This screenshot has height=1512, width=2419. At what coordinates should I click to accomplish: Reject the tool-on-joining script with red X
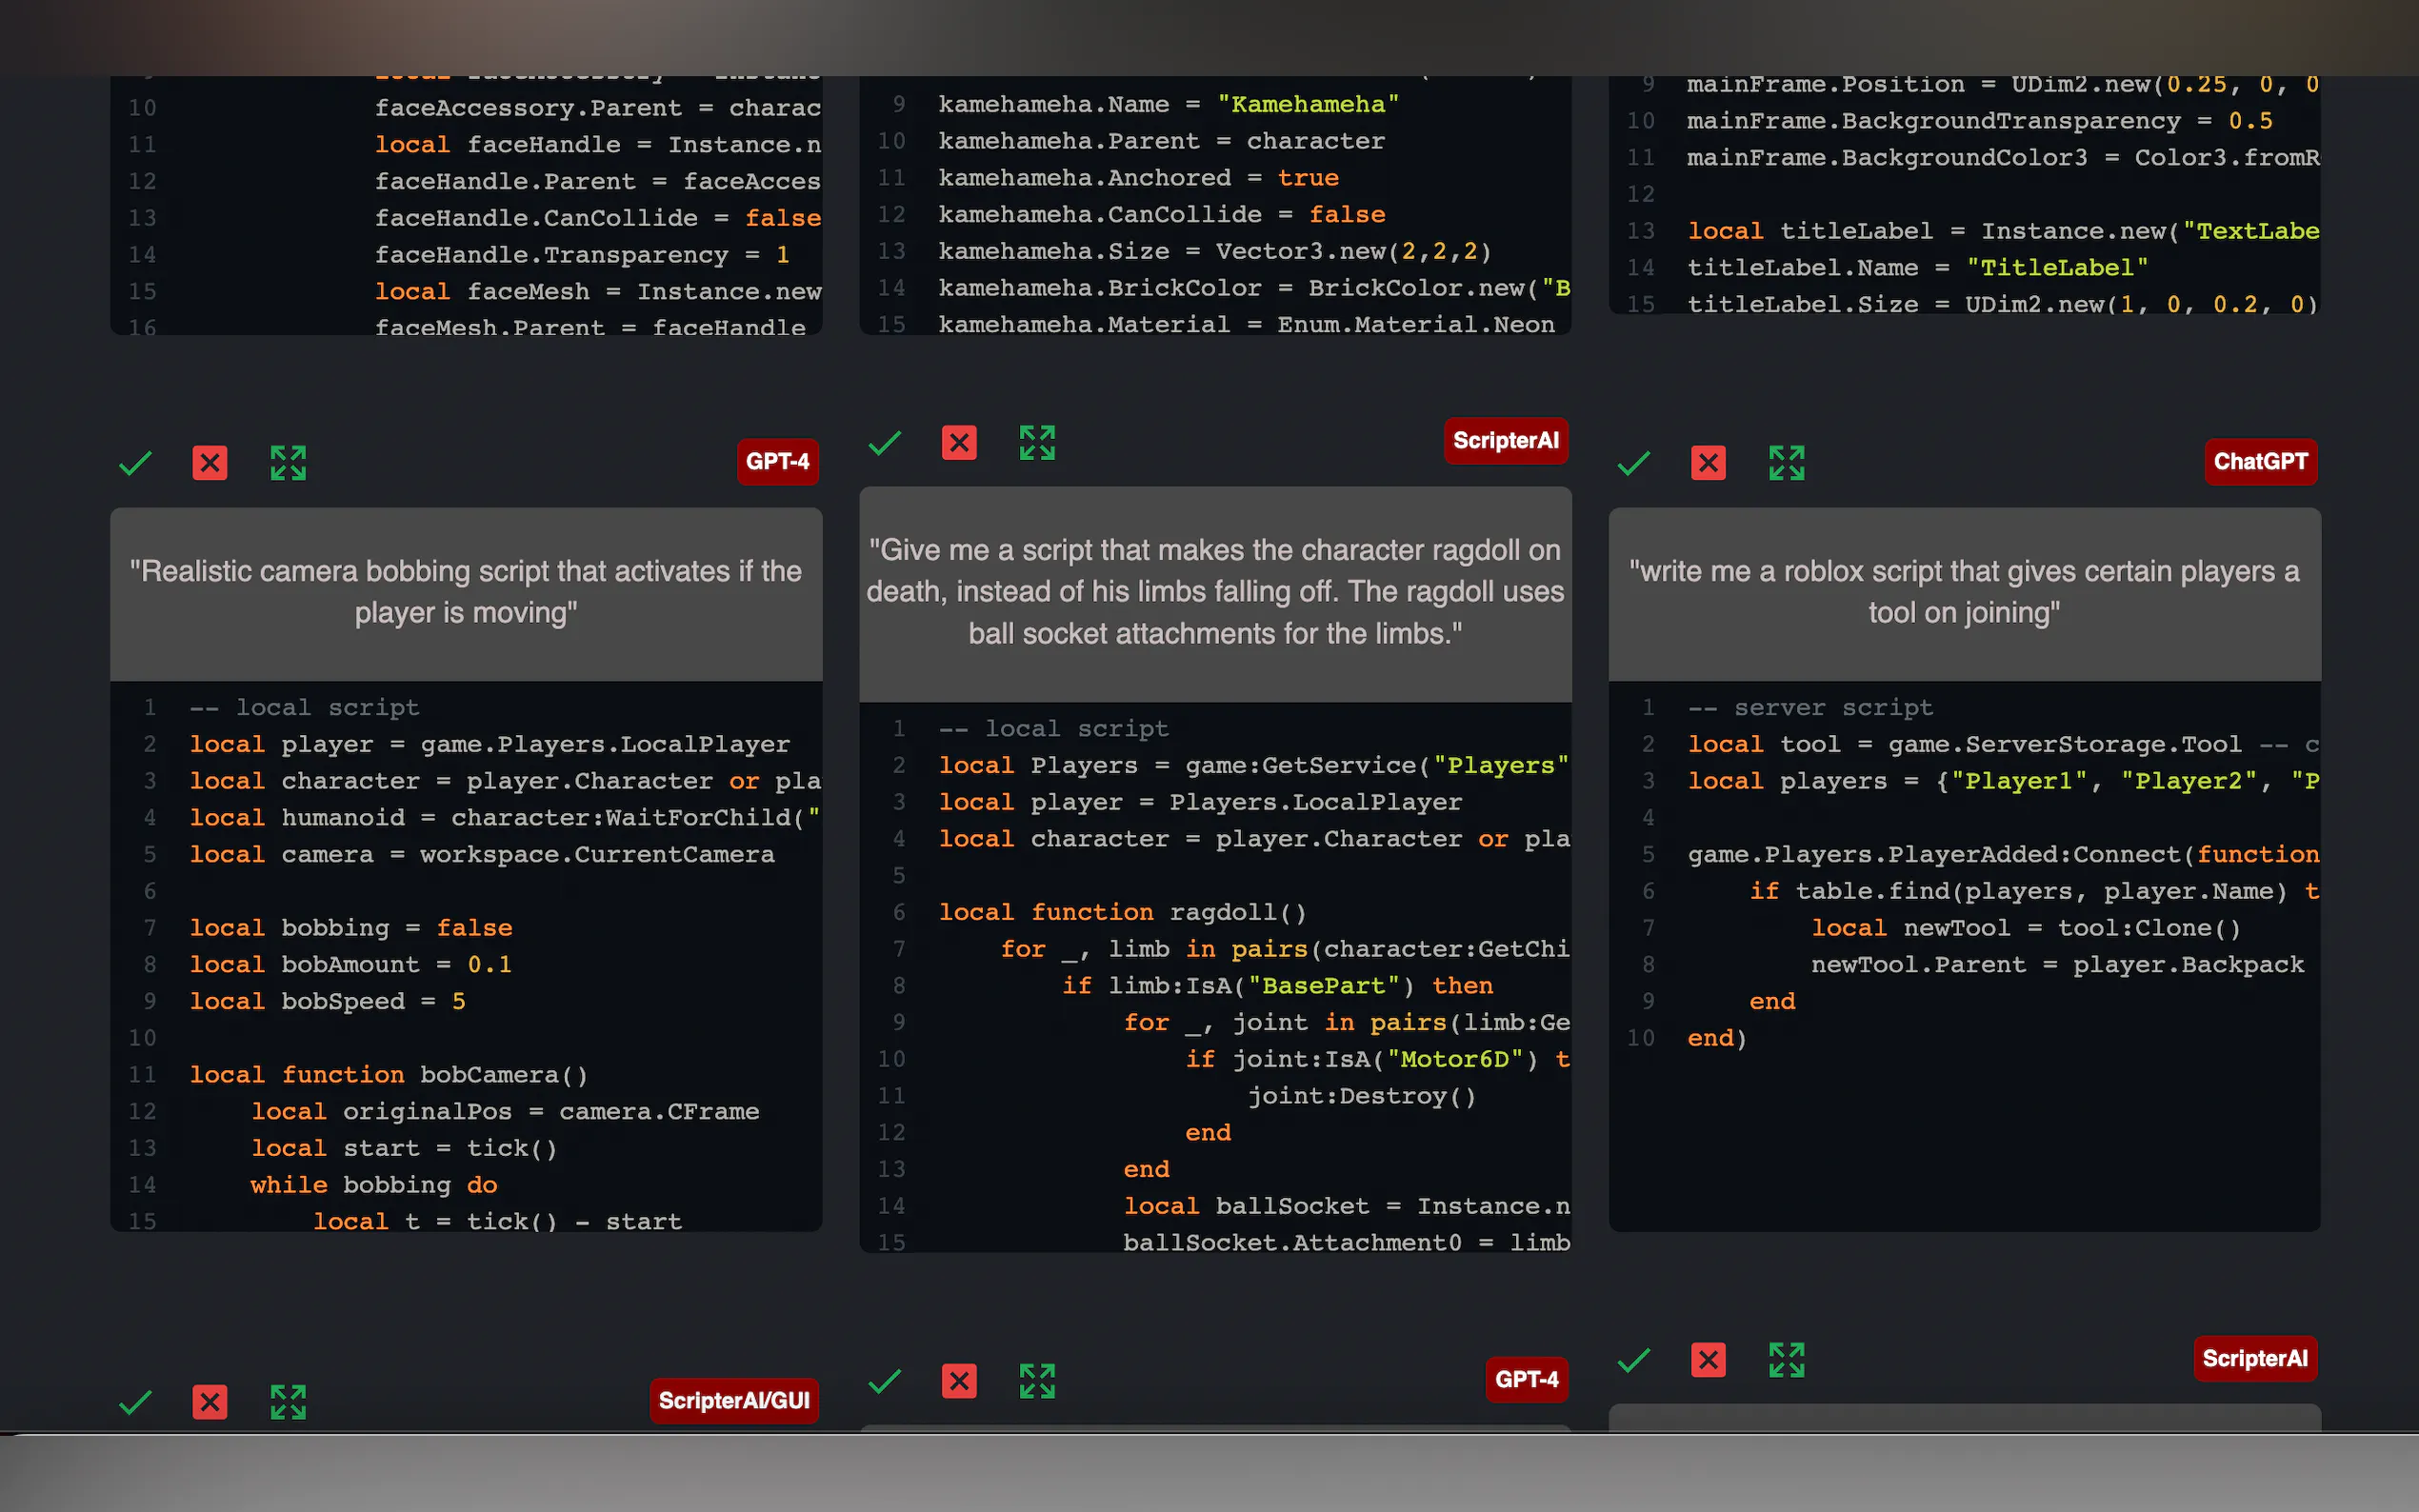(1708, 463)
